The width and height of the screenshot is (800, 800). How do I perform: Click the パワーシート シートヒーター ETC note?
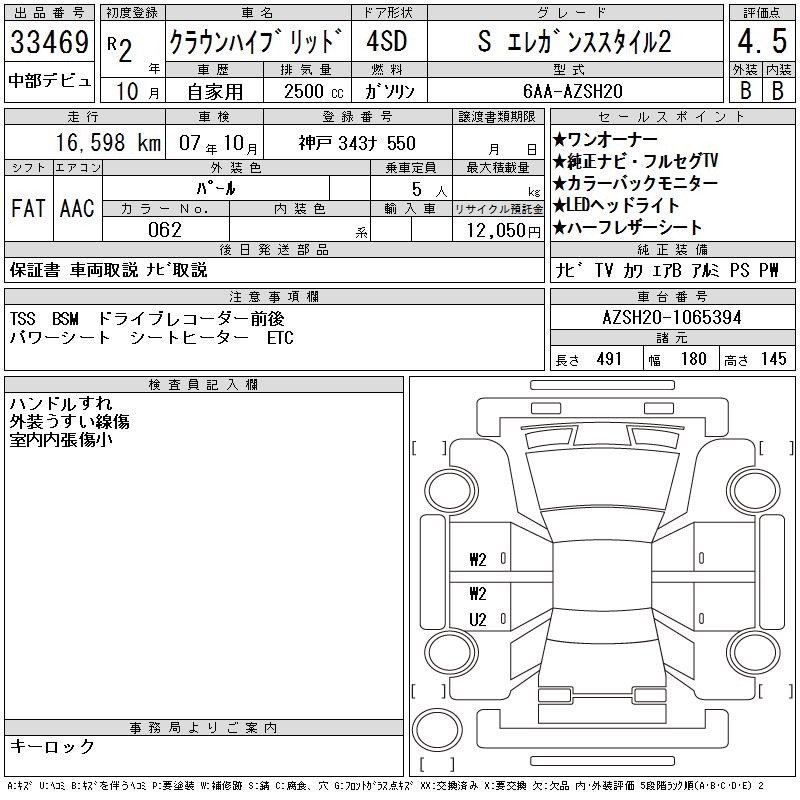click(x=152, y=338)
